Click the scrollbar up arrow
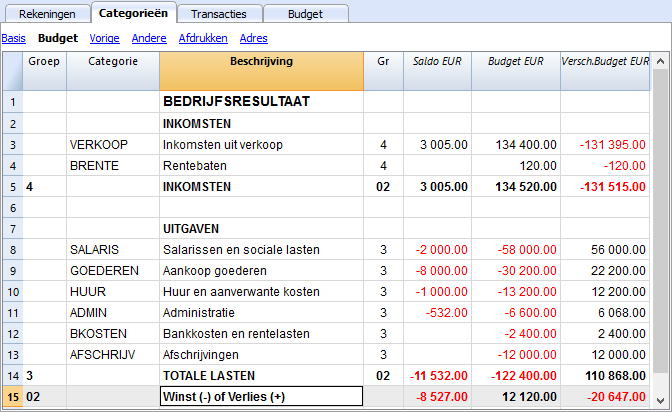Image resolution: width=672 pixels, height=412 pixels. [660, 61]
